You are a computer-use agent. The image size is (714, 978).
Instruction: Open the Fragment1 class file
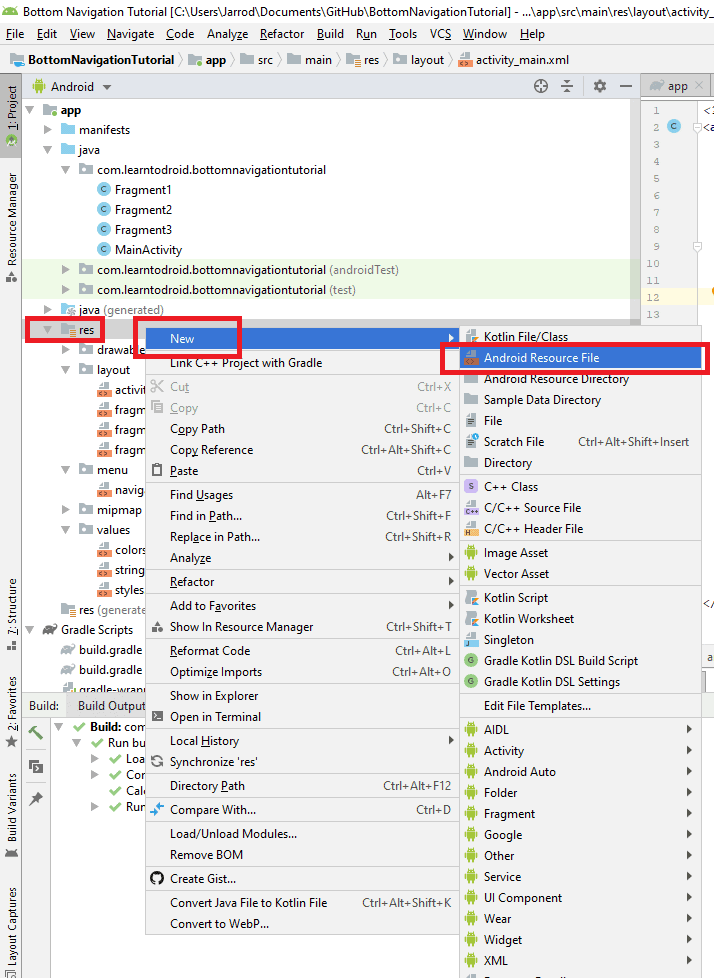pos(142,190)
